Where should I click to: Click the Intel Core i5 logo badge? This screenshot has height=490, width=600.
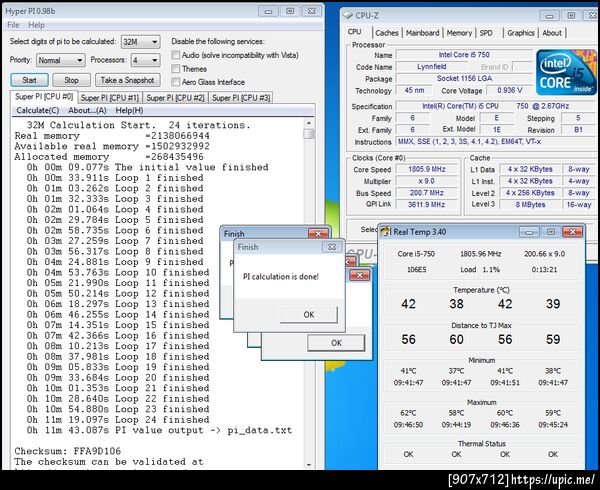click(x=566, y=72)
